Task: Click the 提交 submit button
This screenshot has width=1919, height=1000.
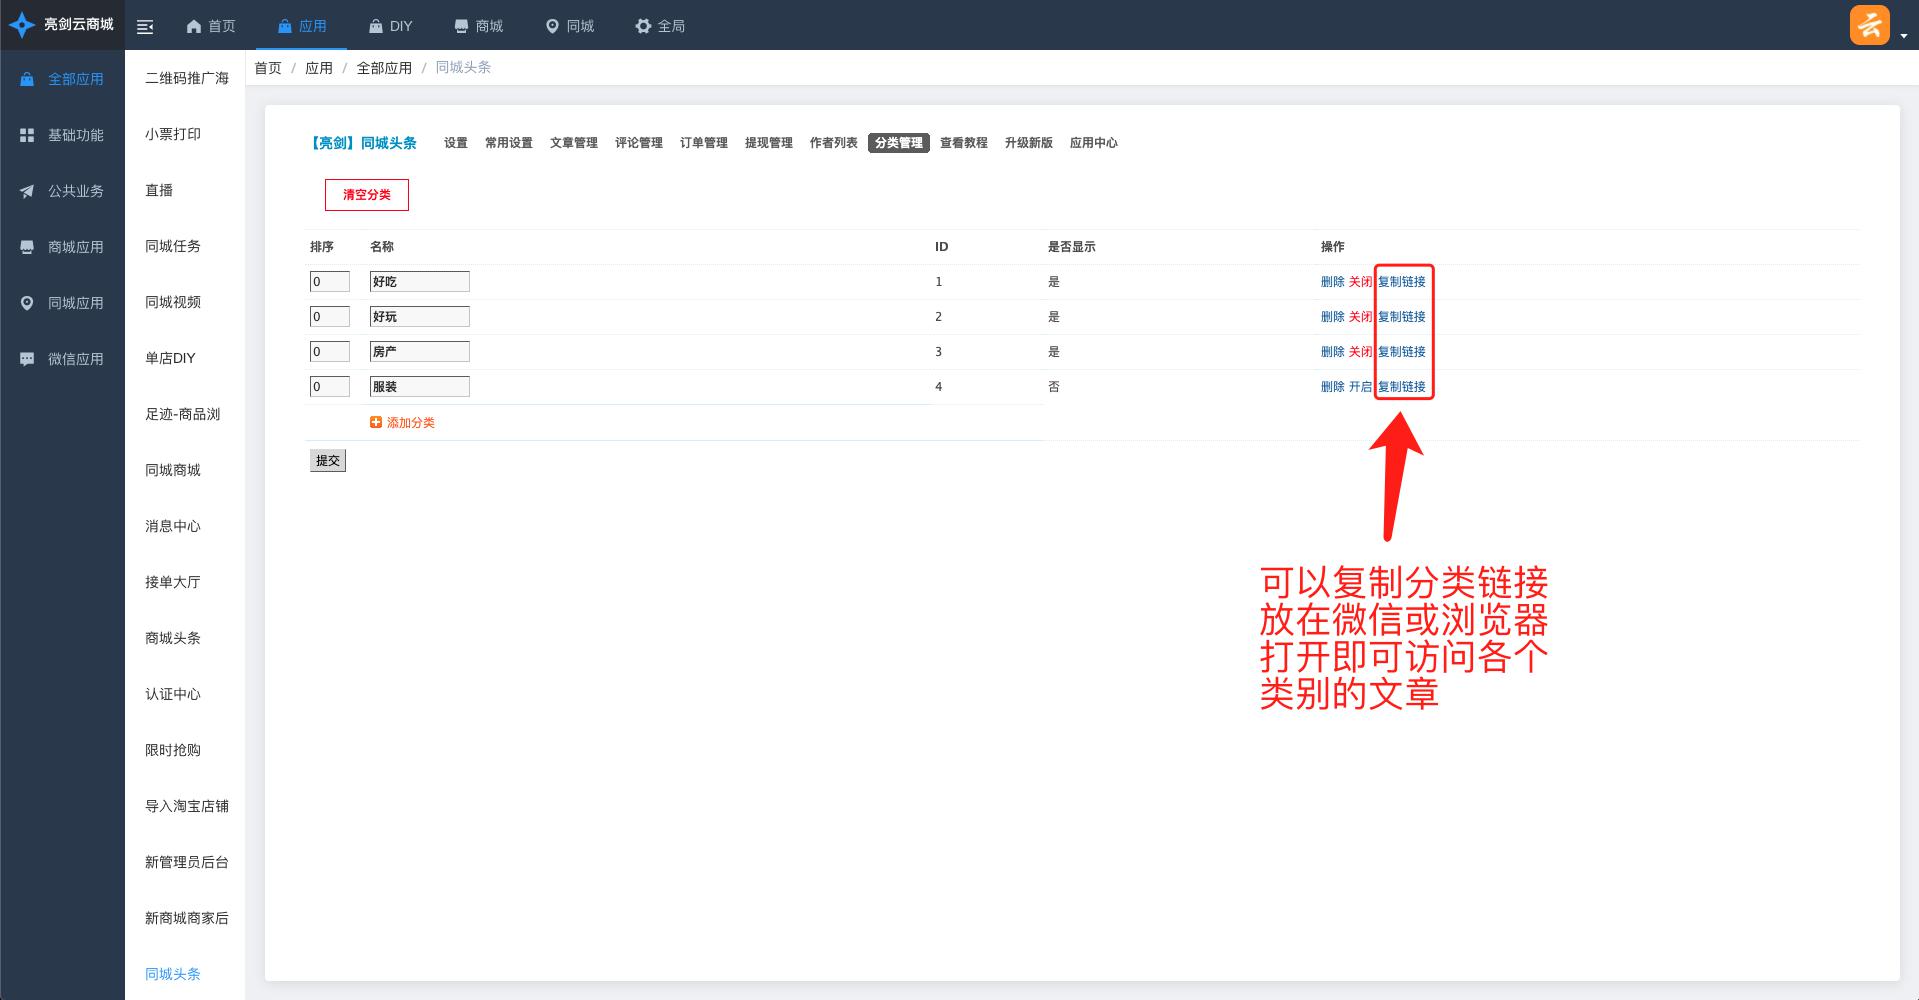Action: [327, 461]
